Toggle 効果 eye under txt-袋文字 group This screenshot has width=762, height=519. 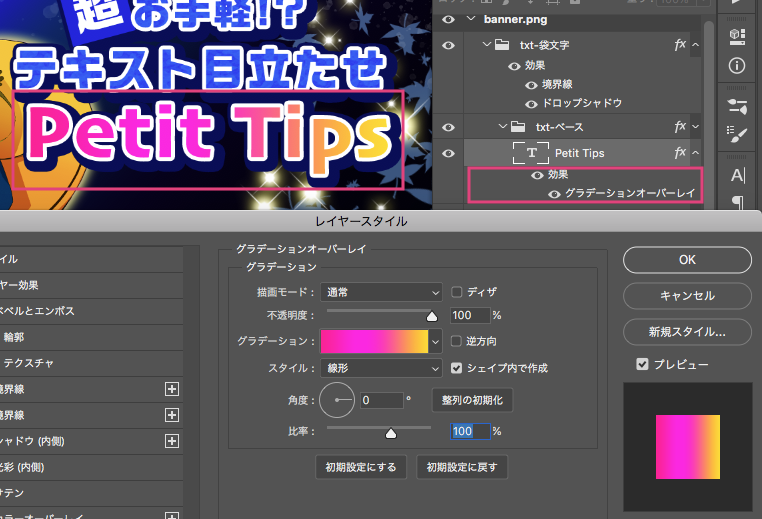coord(514,67)
